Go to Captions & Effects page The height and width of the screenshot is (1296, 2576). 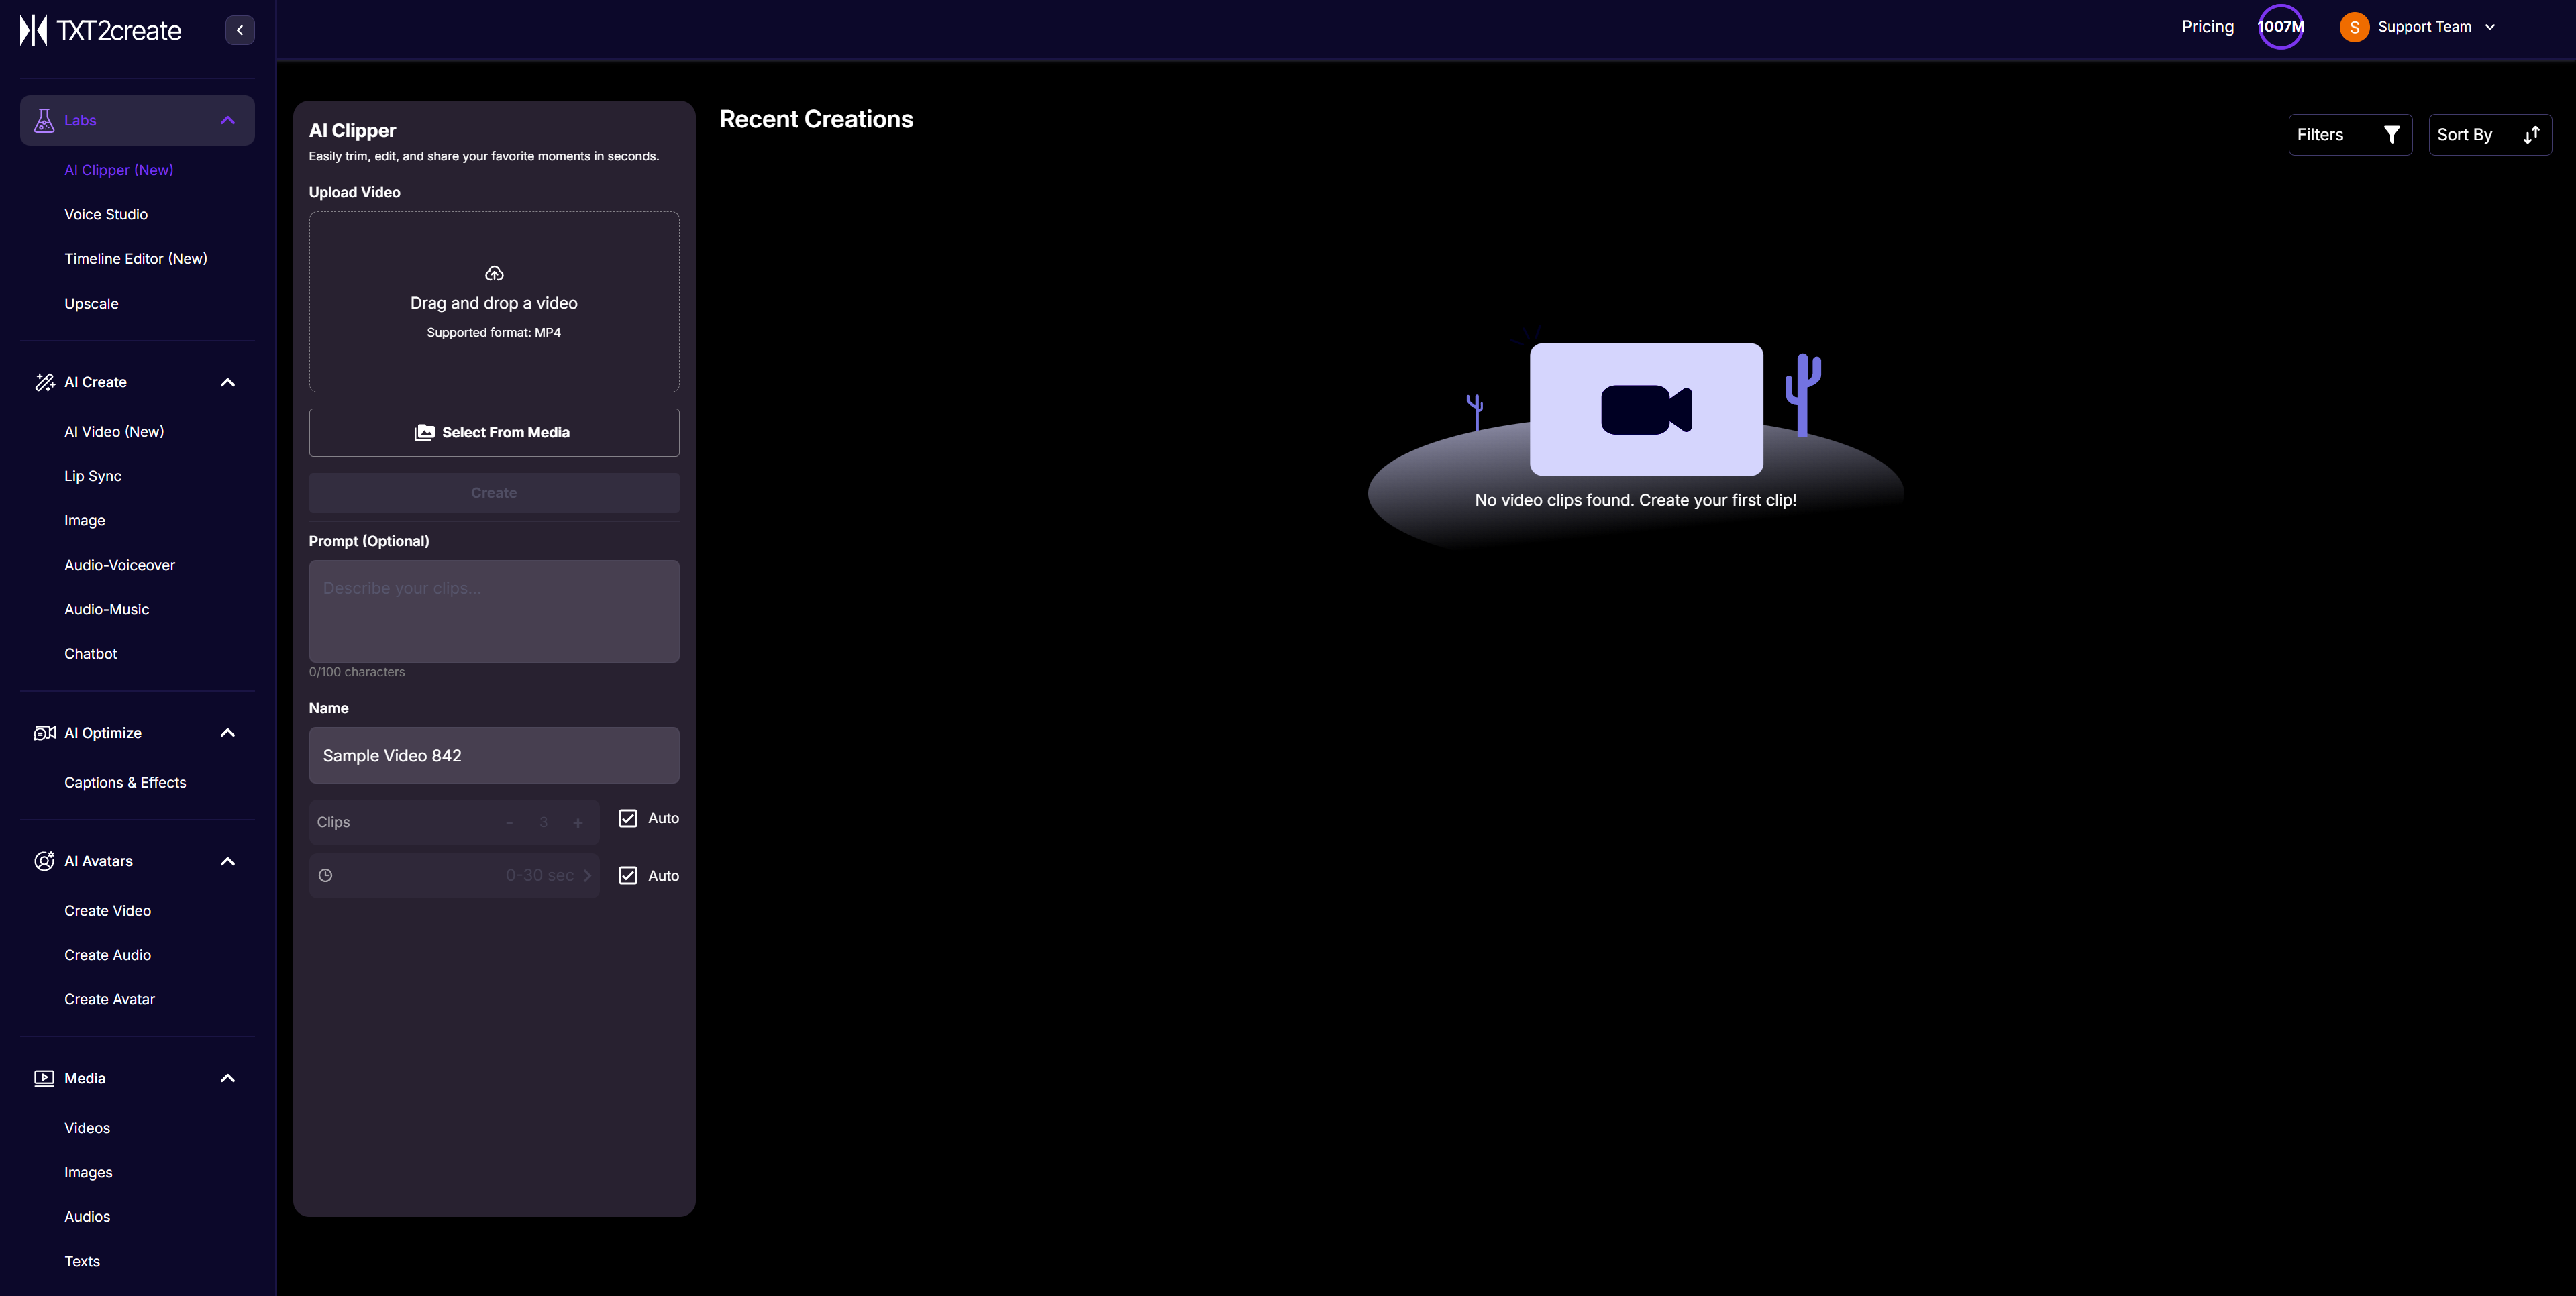[125, 782]
